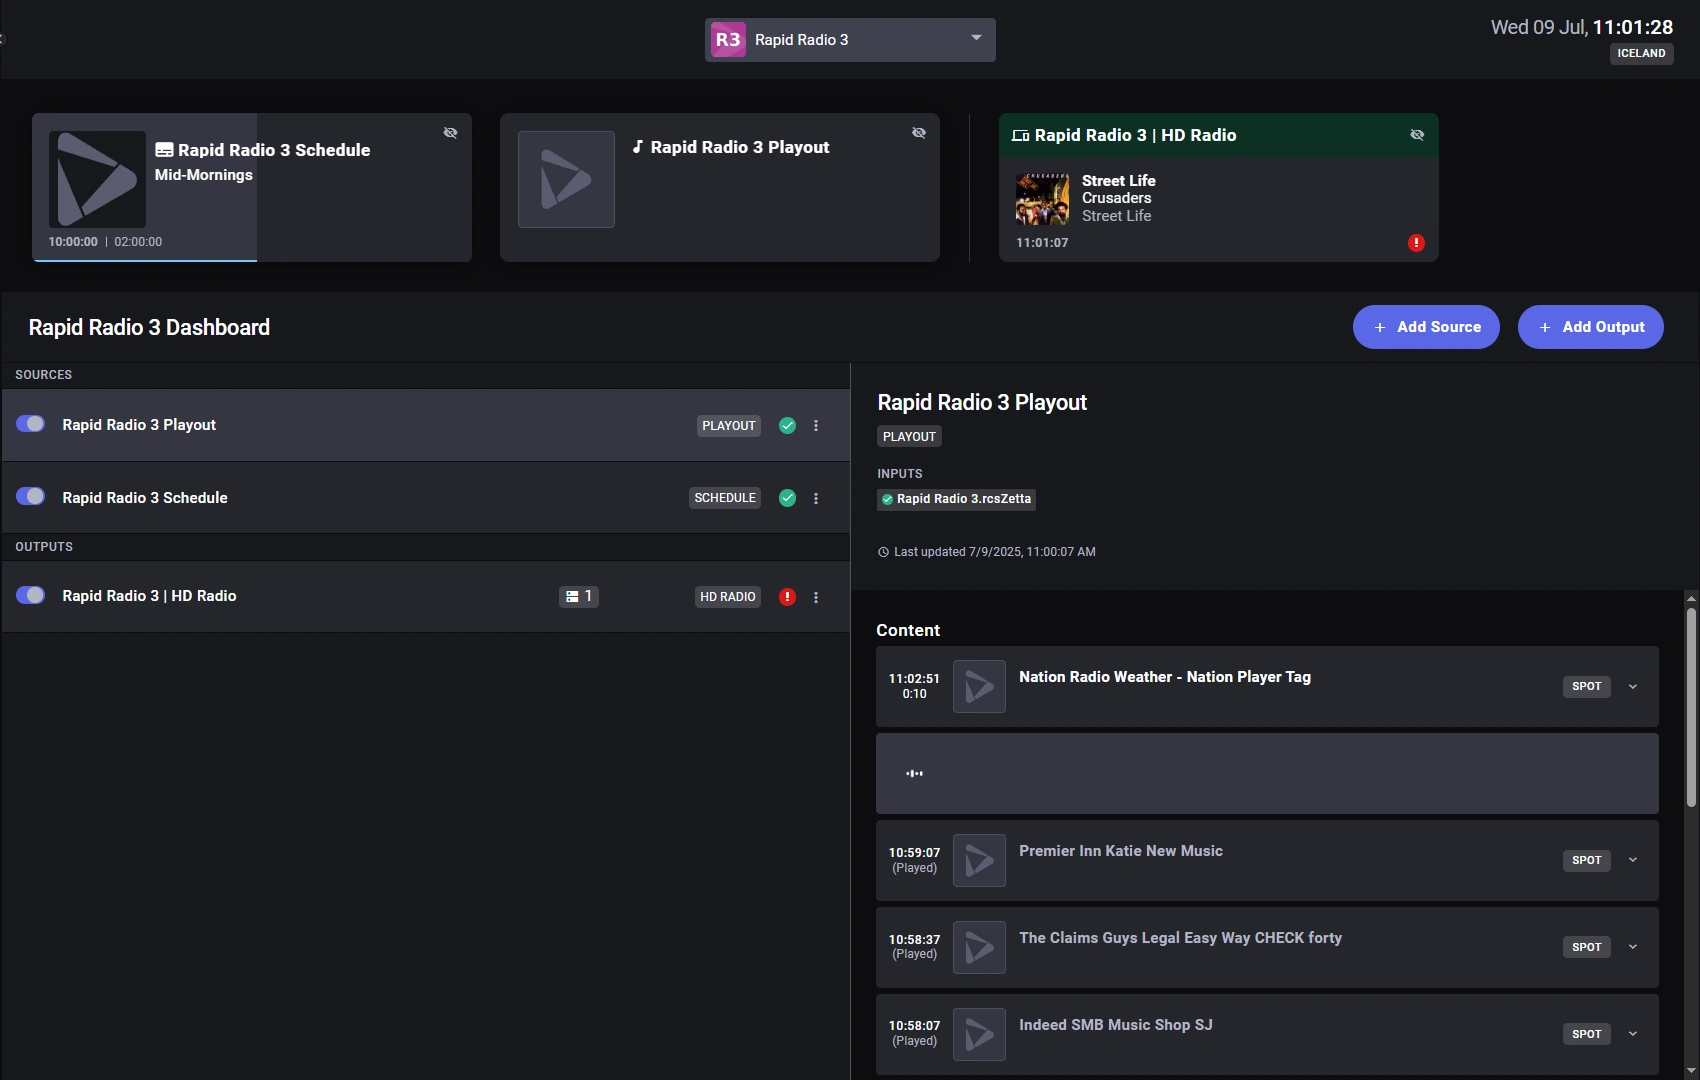Click the Rapid Radio 3.rcsZetta input chip
The height and width of the screenshot is (1080, 1700).
pyautogui.click(x=956, y=499)
